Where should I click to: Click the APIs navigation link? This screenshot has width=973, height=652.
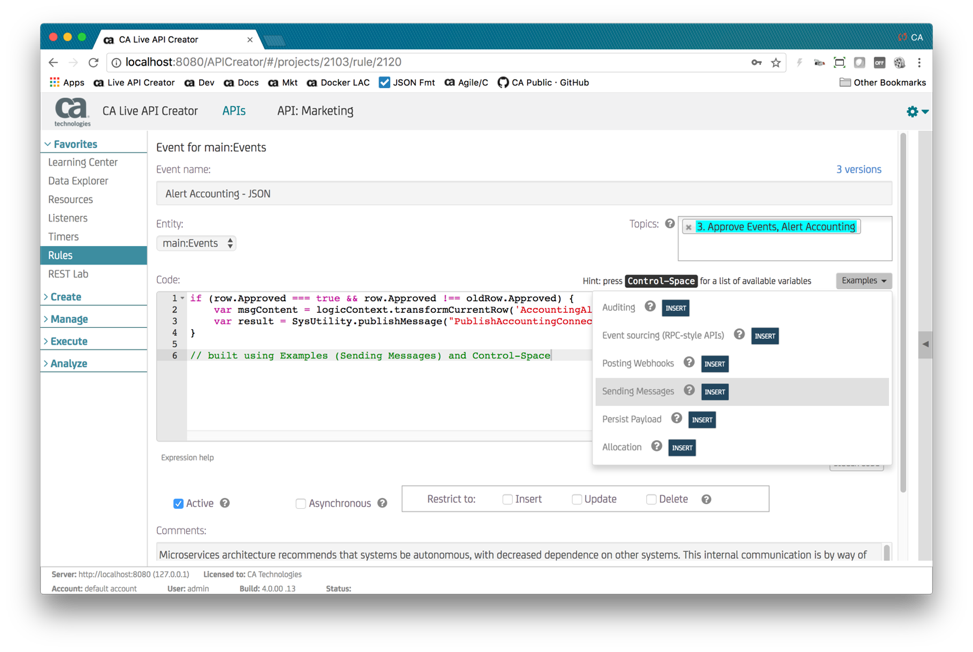tap(234, 110)
